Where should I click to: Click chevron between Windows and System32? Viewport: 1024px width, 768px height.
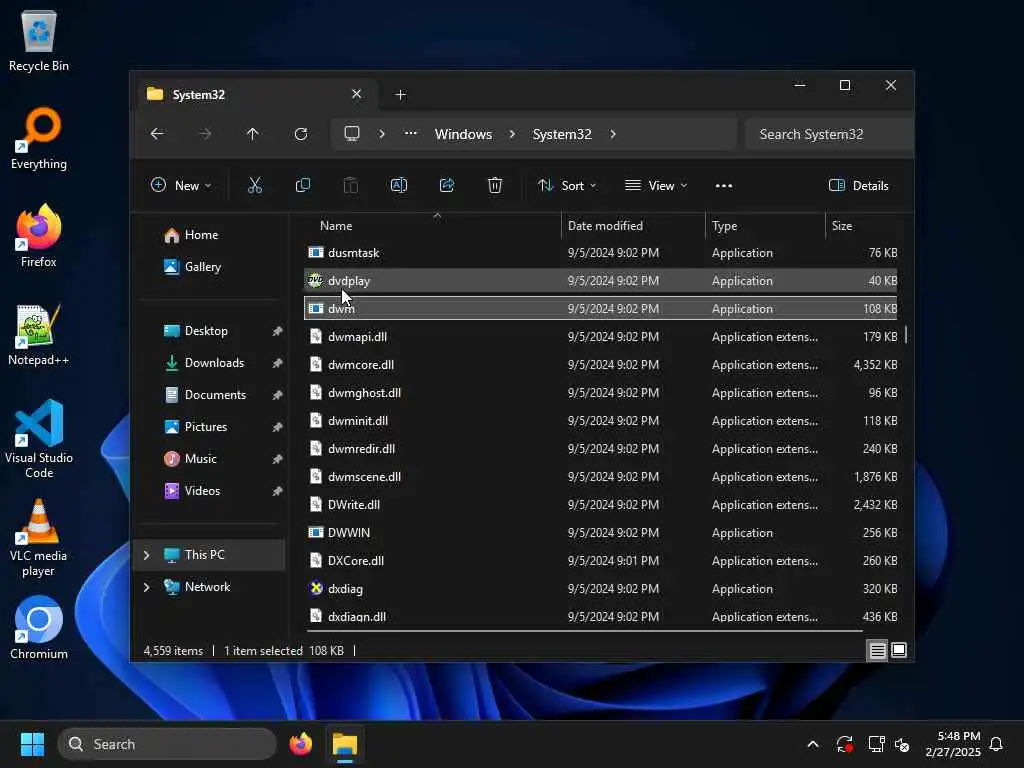pyautogui.click(x=512, y=134)
